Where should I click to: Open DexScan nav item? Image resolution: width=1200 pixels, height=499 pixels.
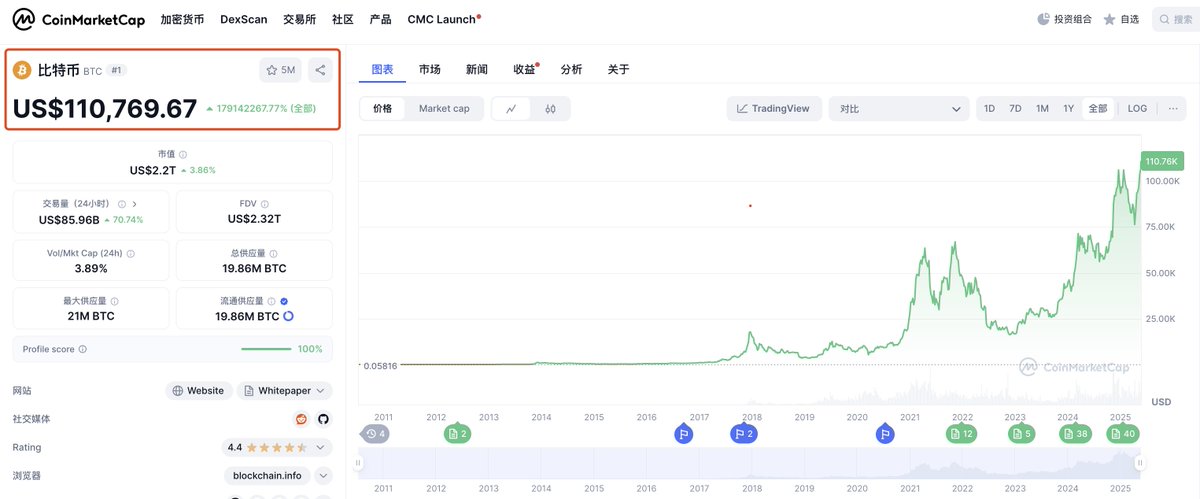pos(244,19)
